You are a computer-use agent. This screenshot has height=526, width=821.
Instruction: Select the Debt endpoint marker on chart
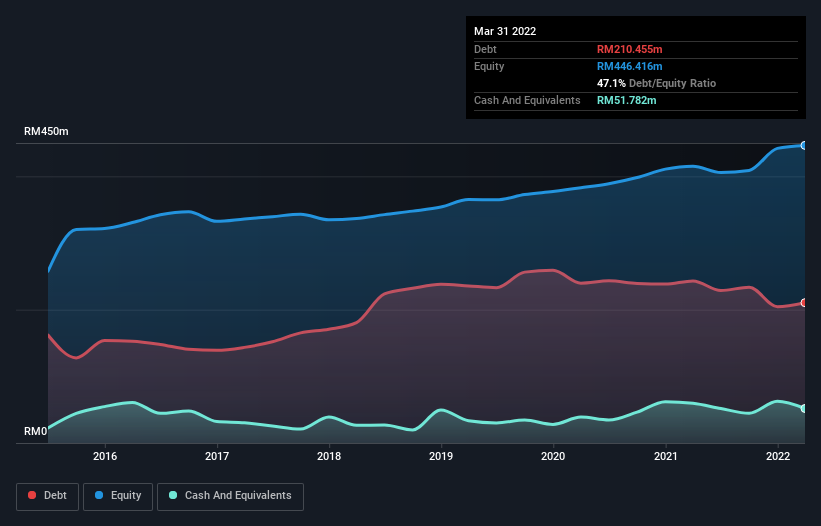tap(804, 303)
